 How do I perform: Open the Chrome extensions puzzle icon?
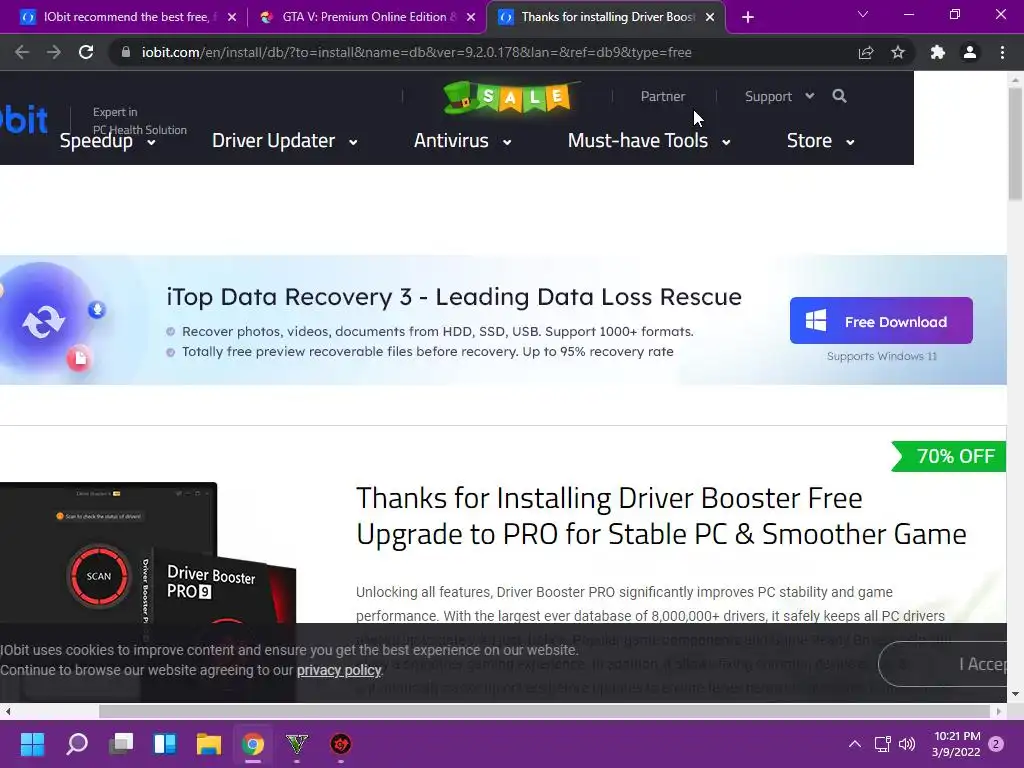coord(938,52)
